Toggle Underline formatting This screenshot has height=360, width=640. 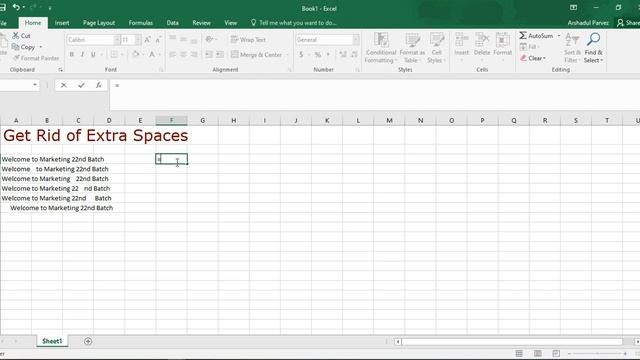pos(93,54)
